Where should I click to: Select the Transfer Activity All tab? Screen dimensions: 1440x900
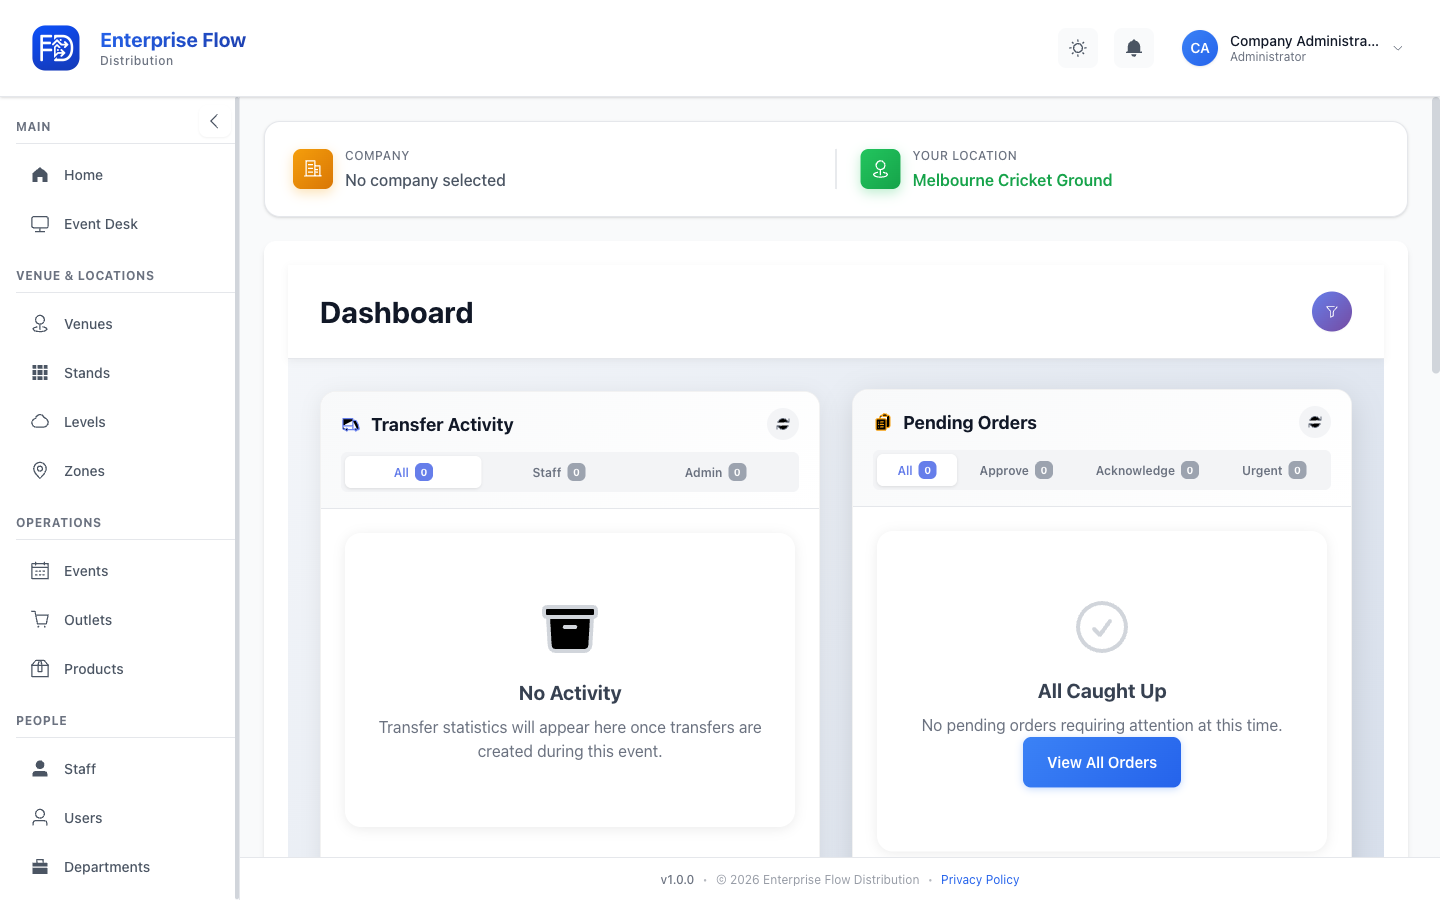413,472
